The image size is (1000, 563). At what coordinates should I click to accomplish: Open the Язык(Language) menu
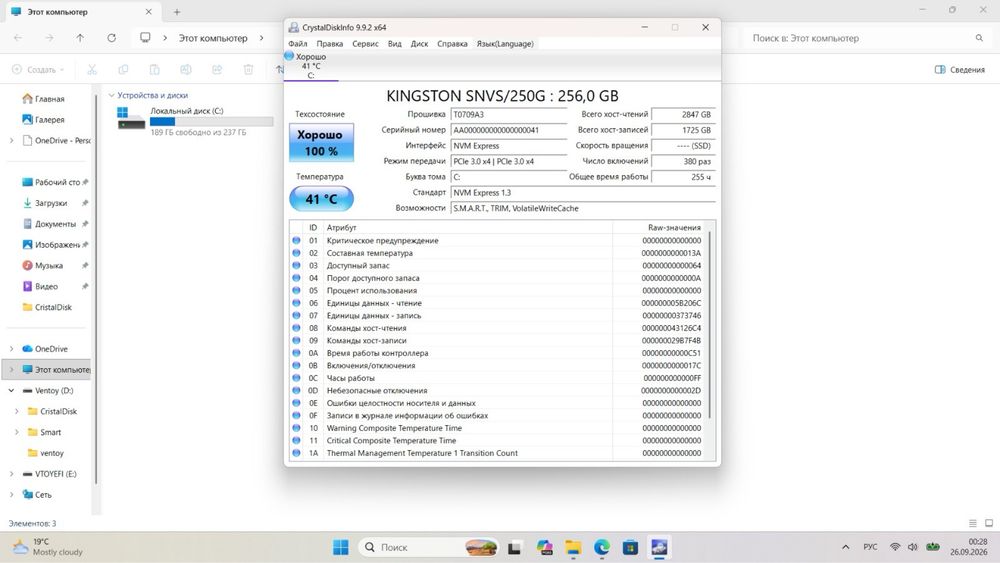point(505,44)
